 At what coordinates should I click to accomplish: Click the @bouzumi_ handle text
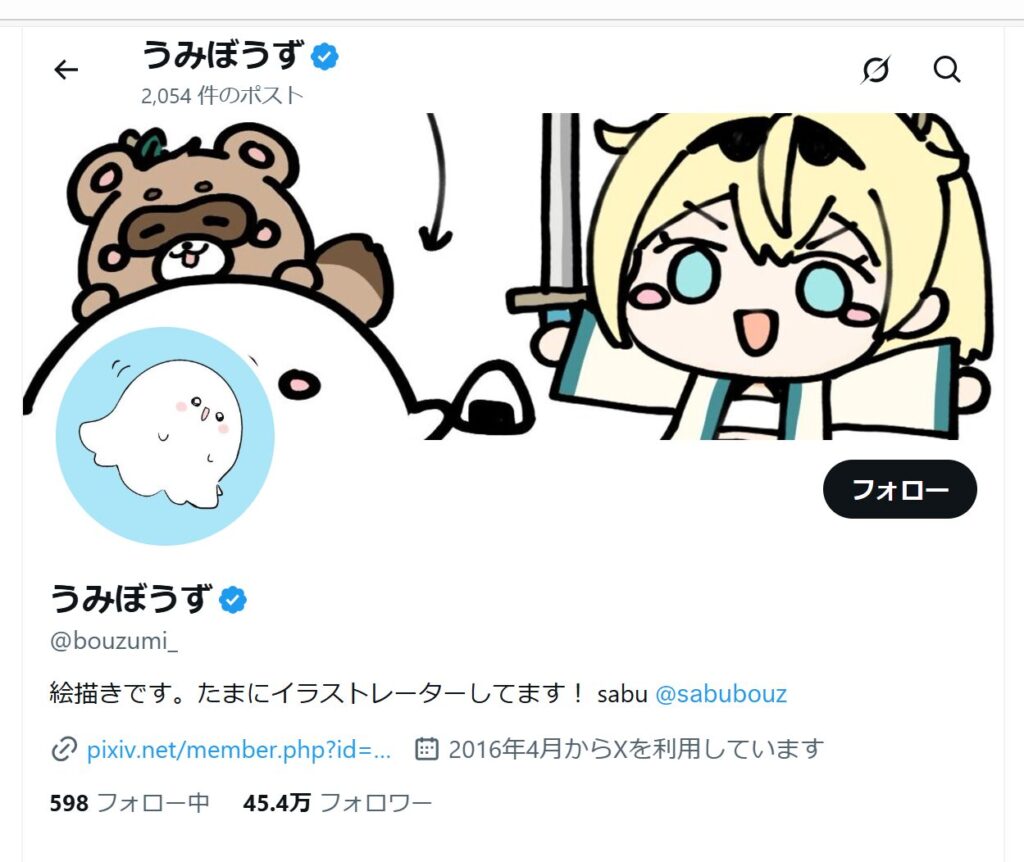pyautogui.click(x=114, y=641)
